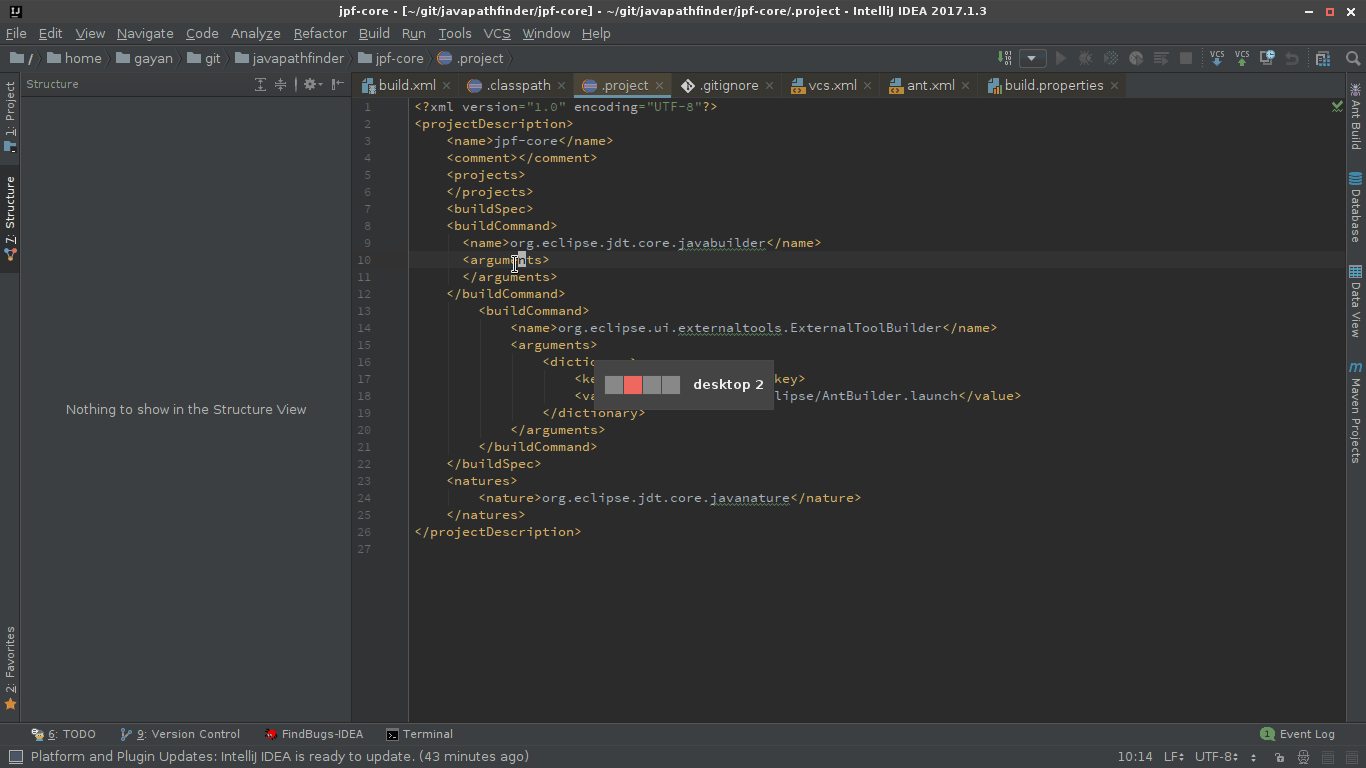1366x768 pixels.
Task: Open the Refactor menu
Action: pyautogui.click(x=319, y=33)
